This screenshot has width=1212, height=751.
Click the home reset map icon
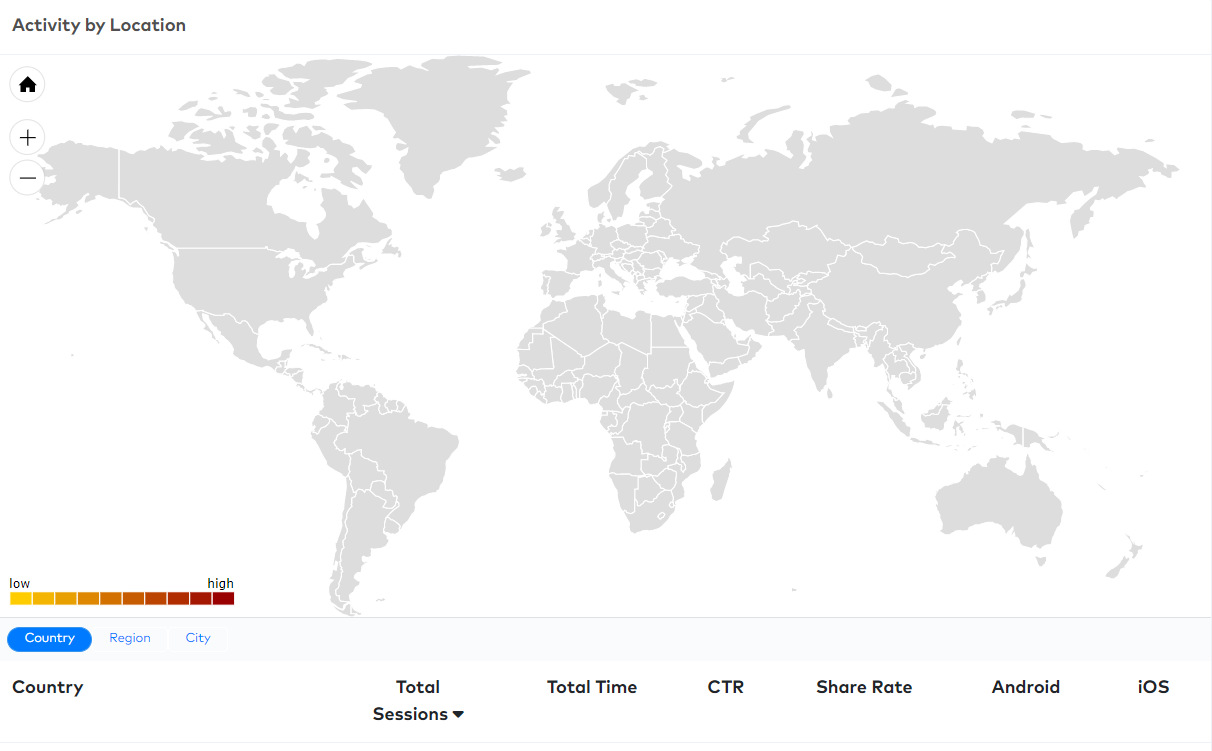pos(28,85)
